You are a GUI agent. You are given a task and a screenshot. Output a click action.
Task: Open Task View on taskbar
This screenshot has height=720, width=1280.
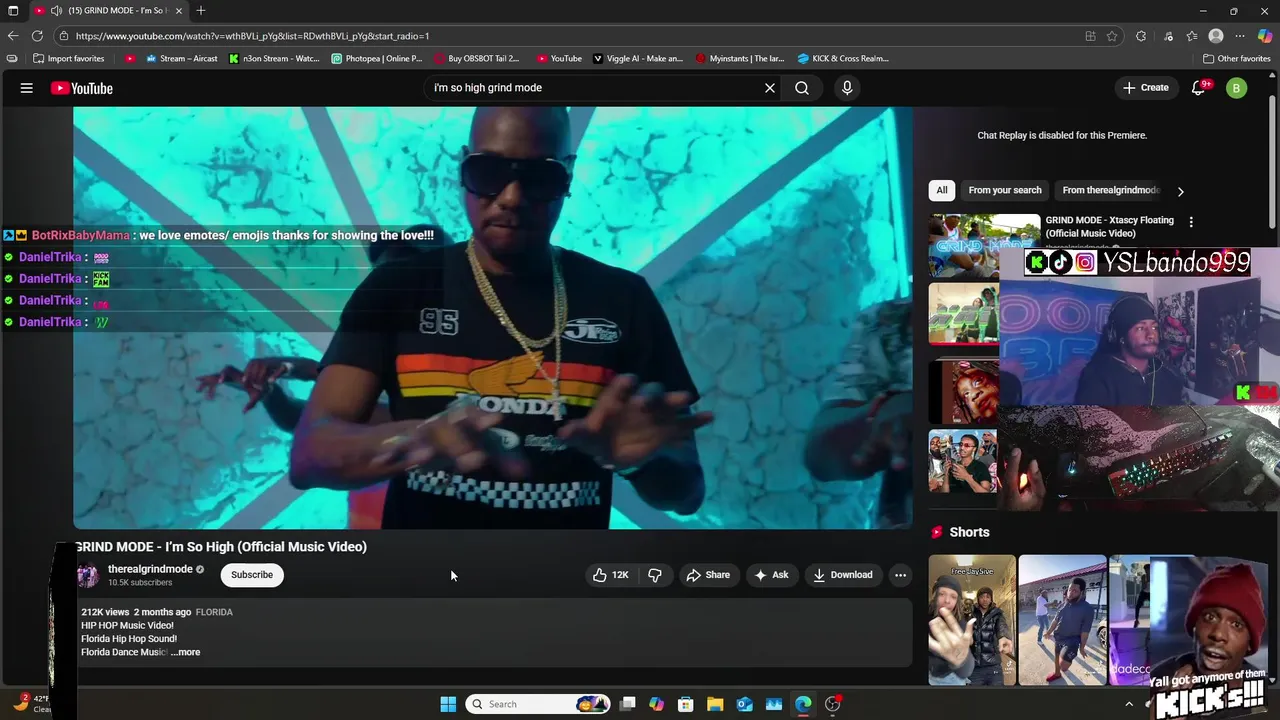tap(627, 704)
